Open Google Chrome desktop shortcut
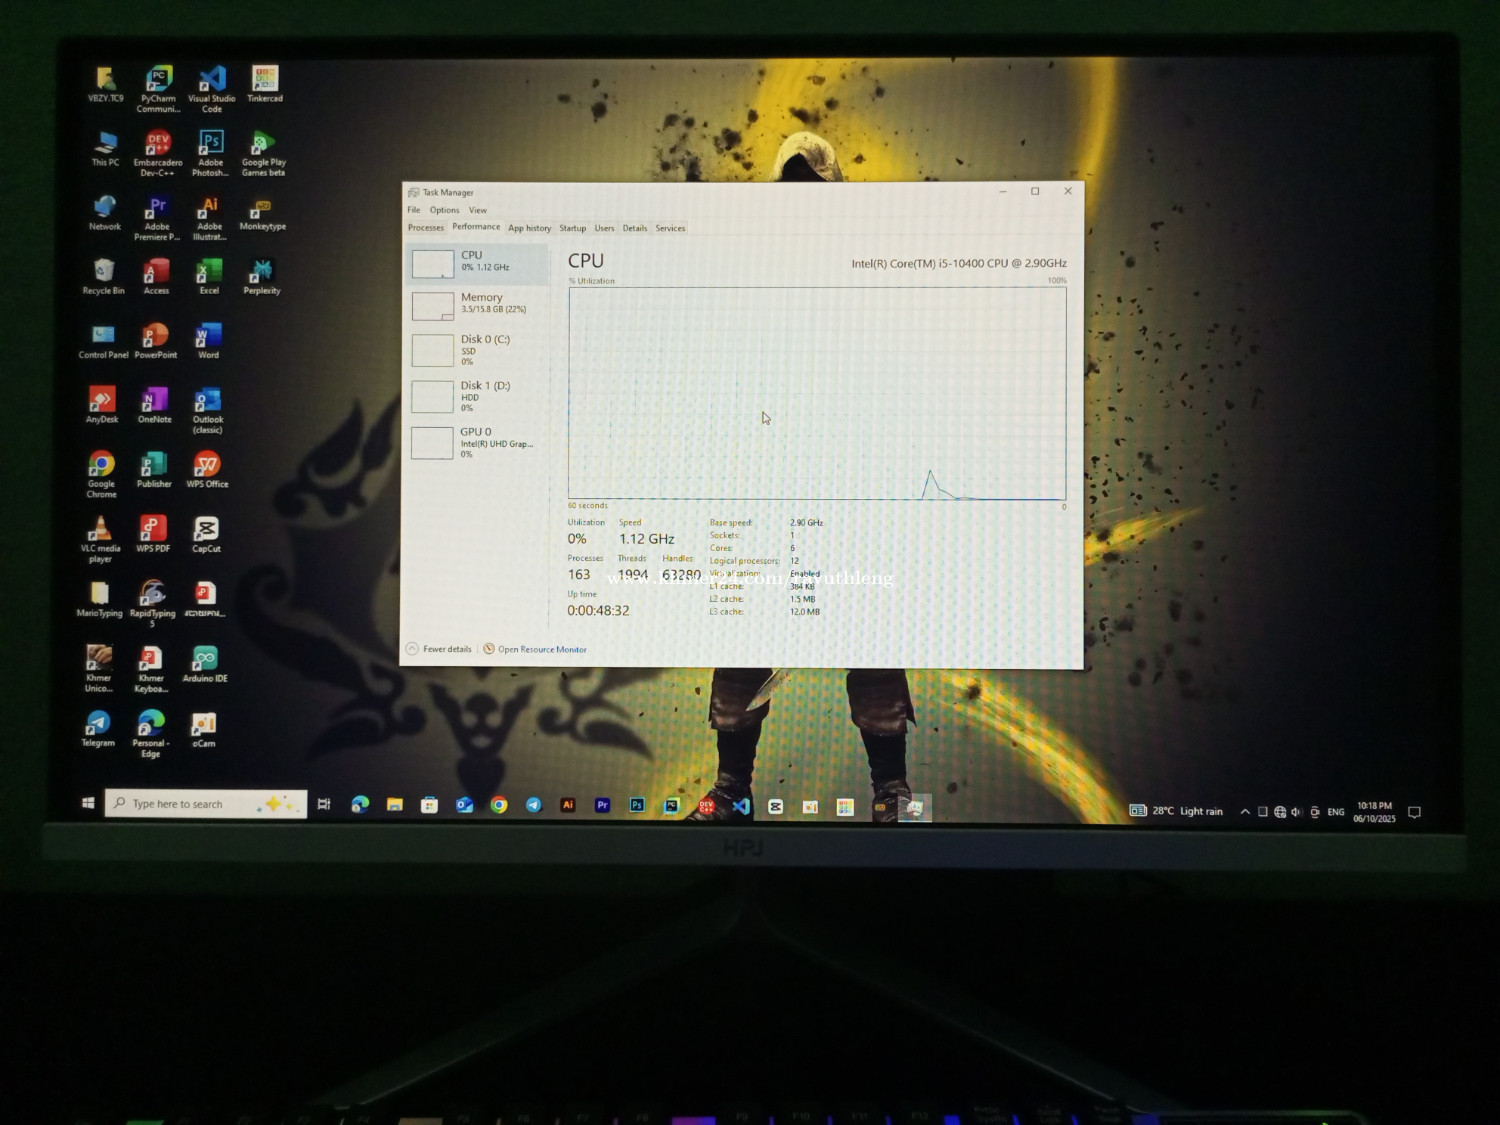1500x1125 pixels. pos(101,474)
